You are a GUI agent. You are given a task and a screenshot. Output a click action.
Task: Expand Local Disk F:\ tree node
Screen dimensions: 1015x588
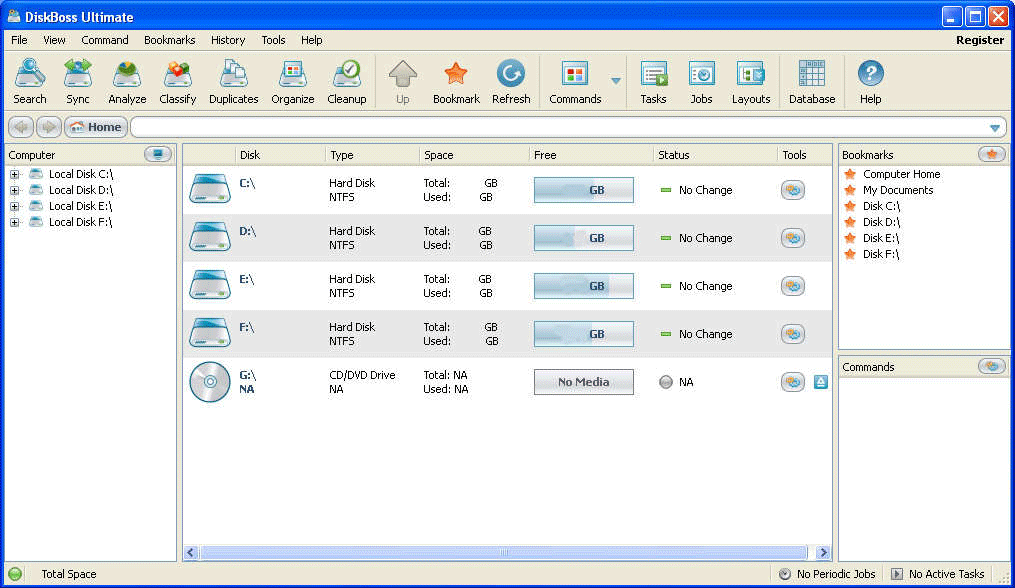(x=14, y=222)
